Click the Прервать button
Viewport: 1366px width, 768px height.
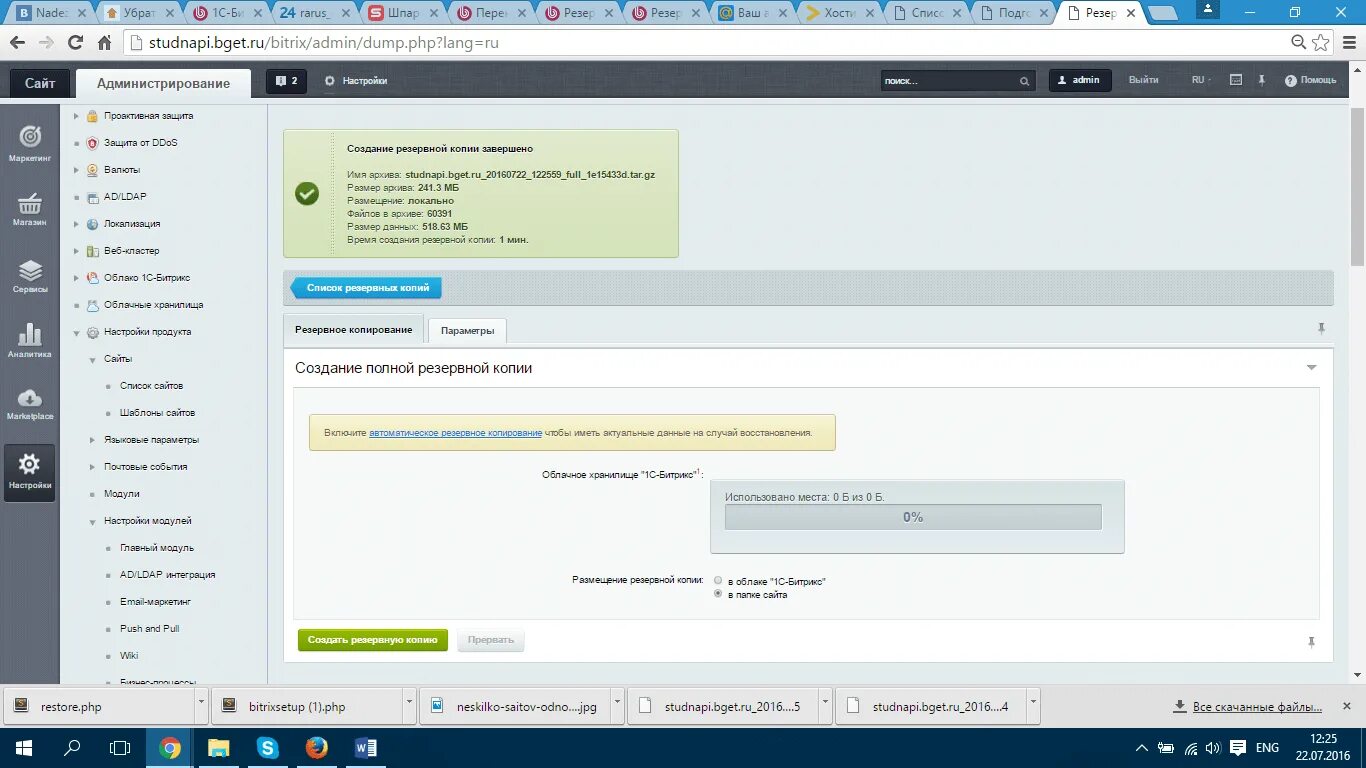[x=491, y=640]
